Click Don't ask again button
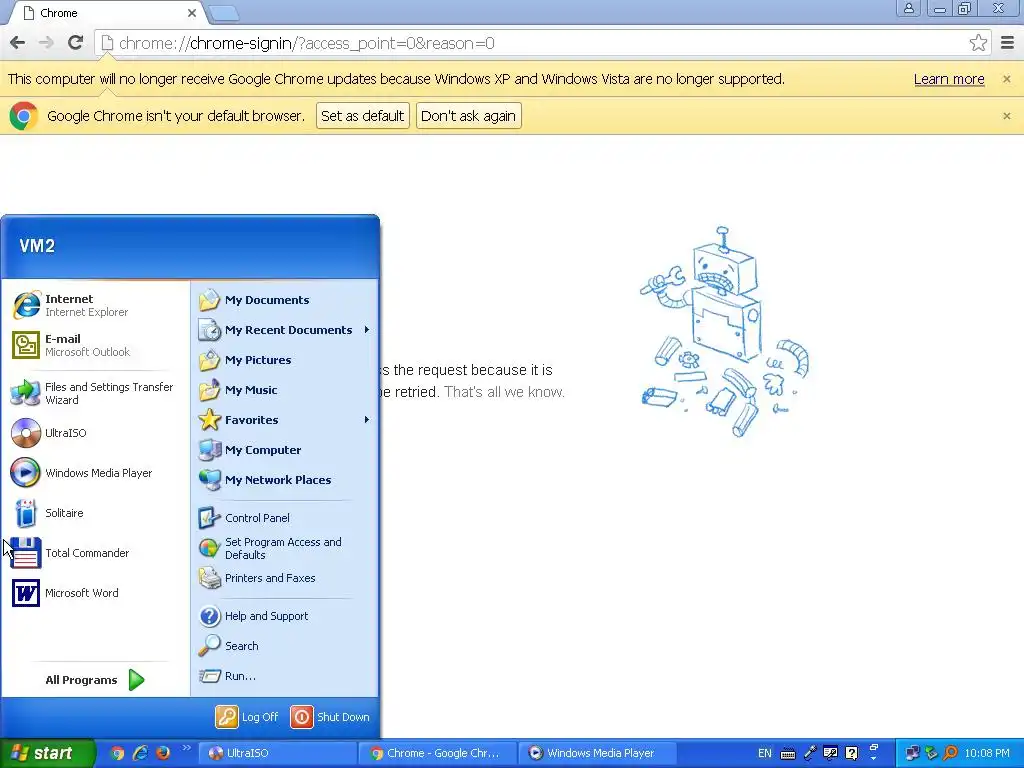 (x=468, y=116)
